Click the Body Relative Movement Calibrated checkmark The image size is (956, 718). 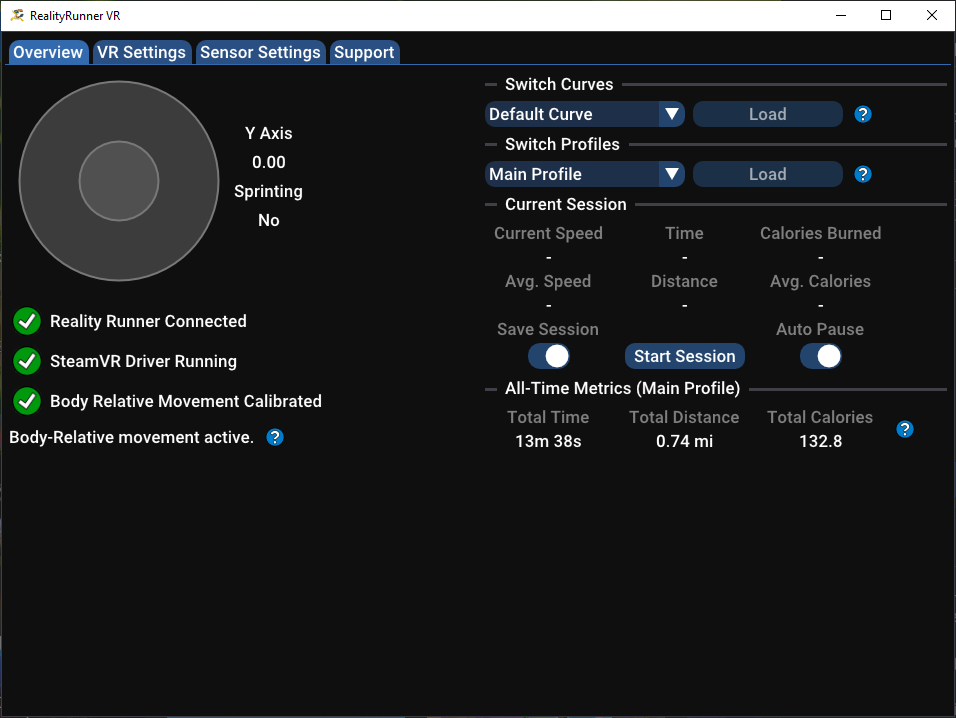click(x=27, y=401)
